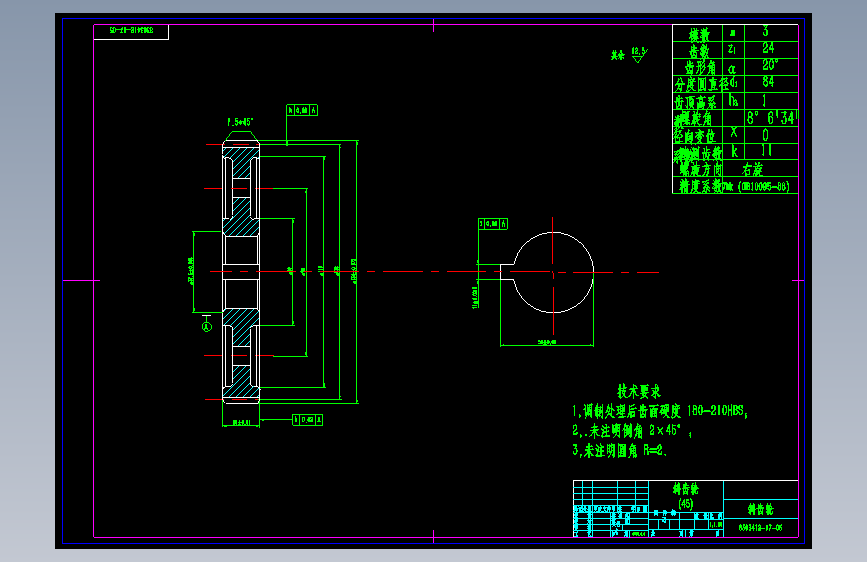Viewport: 867px width, 562px height.
Task: Click the helix angle value 8° 6'34"
Action: (x=771, y=118)
